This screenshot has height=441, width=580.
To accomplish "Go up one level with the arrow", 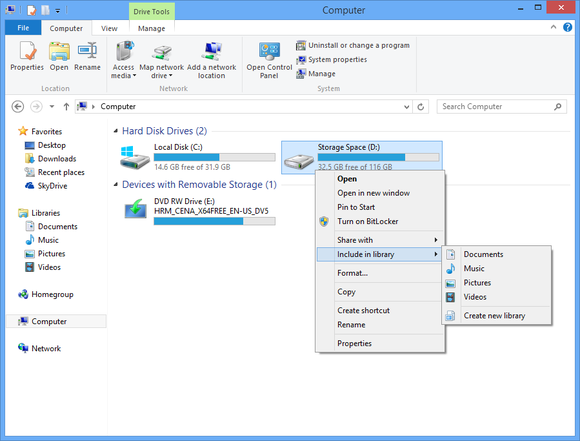I will (66, 107).
